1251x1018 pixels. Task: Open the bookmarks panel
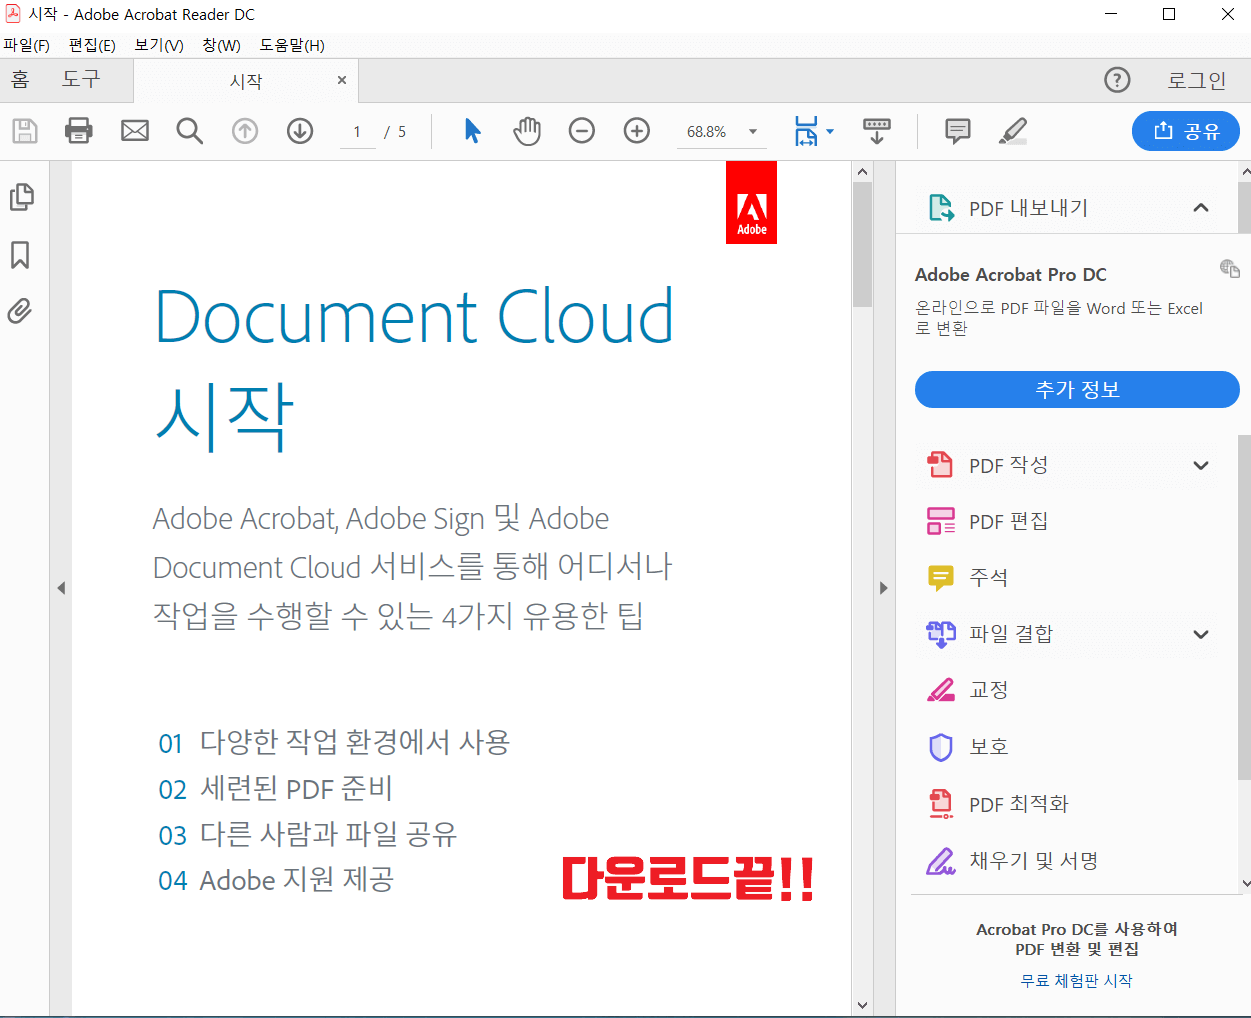point(20,255)
